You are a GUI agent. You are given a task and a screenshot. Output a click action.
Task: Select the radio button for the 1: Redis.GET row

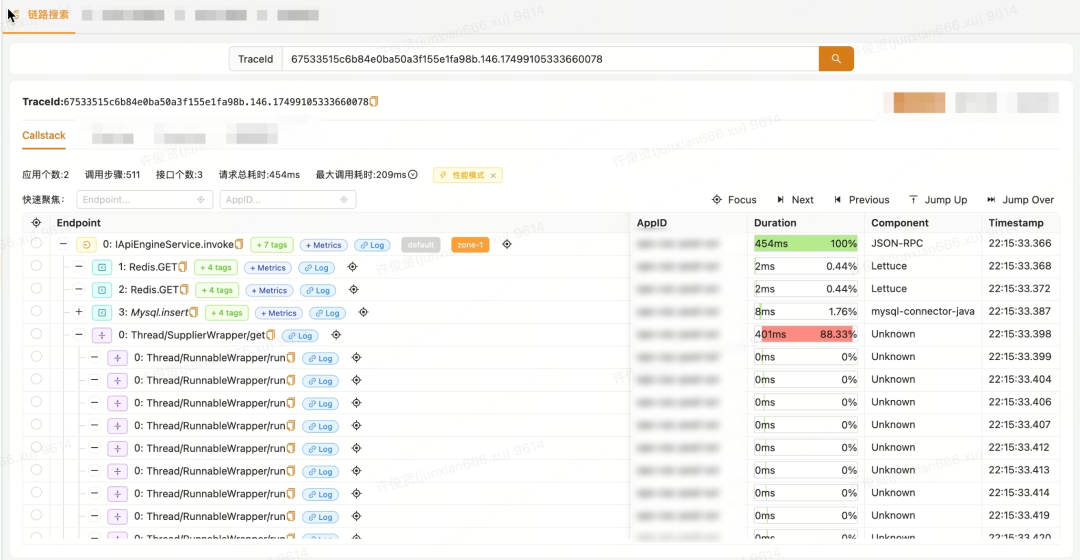click(37, 265)
